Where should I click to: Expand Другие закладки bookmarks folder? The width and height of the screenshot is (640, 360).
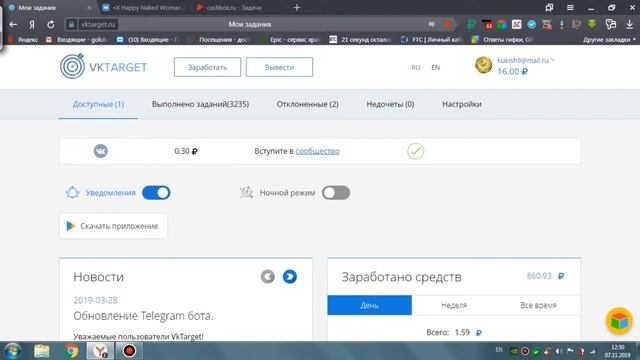click(x=609, y=40)
